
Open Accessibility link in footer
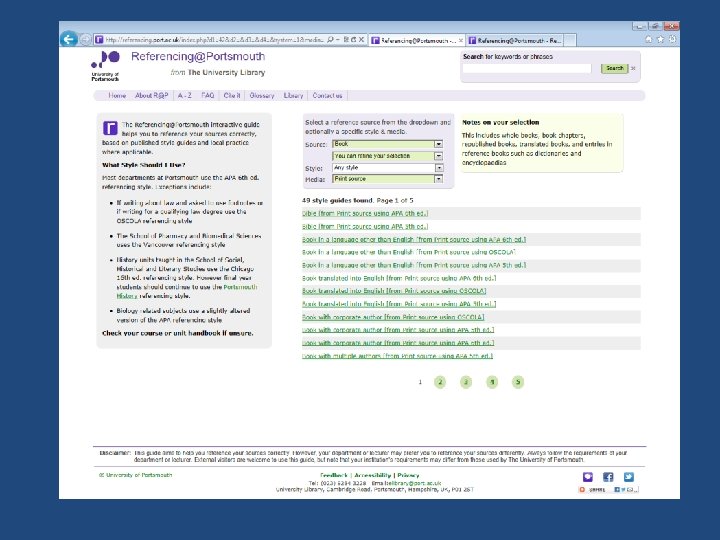[372, 475]
